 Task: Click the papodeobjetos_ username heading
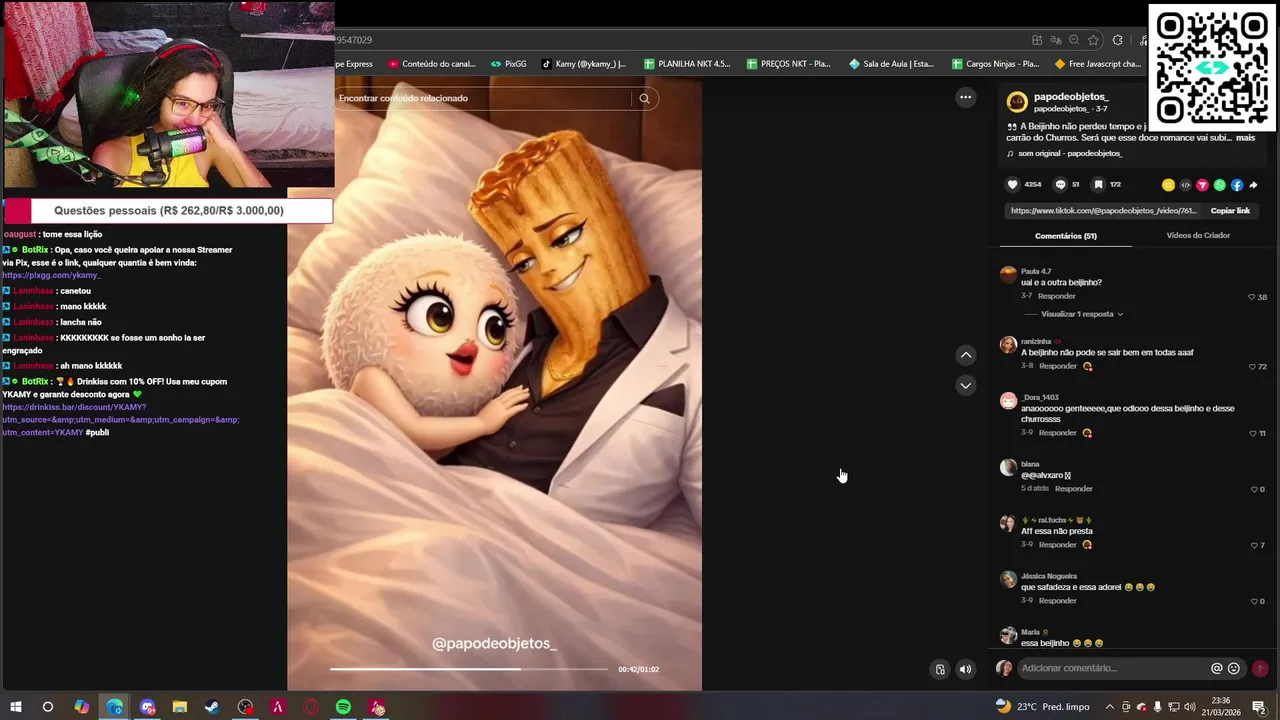(1071, 97)
